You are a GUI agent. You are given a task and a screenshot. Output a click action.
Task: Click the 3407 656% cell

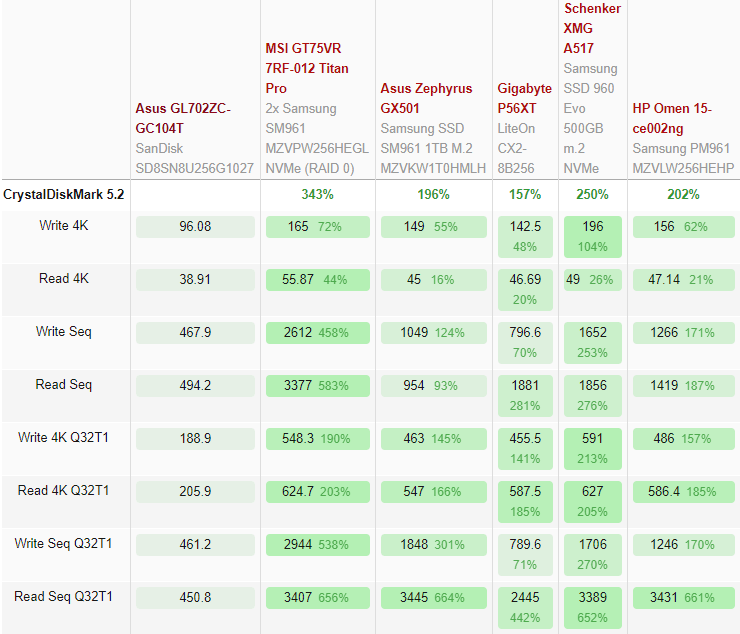click(x=318, y=597)
